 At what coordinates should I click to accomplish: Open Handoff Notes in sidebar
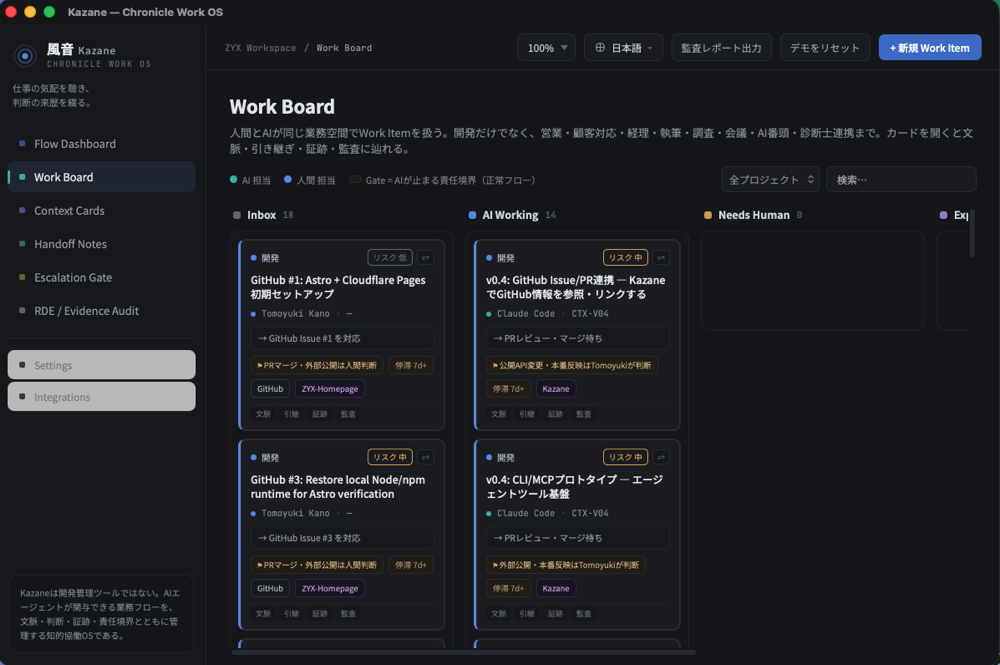(101, 244)
